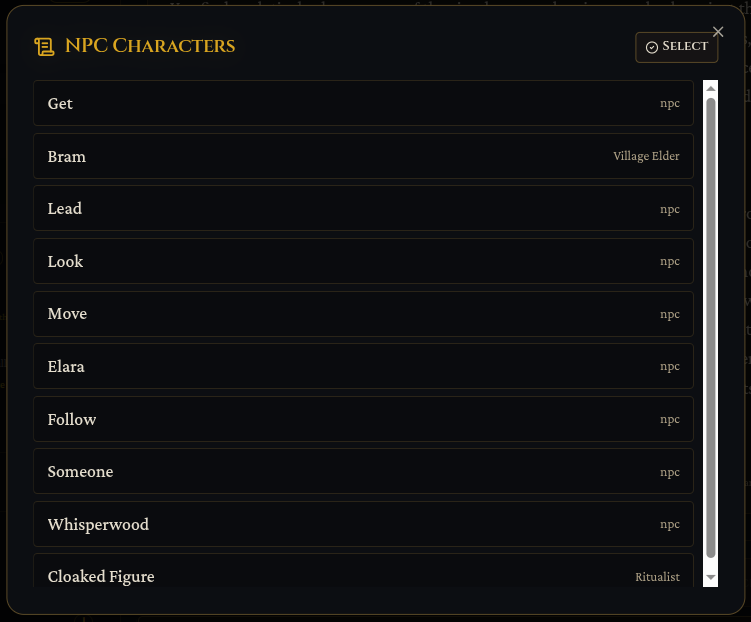
Task: Click the checkmark icon in Select button
Action: [x=652, y=47]
